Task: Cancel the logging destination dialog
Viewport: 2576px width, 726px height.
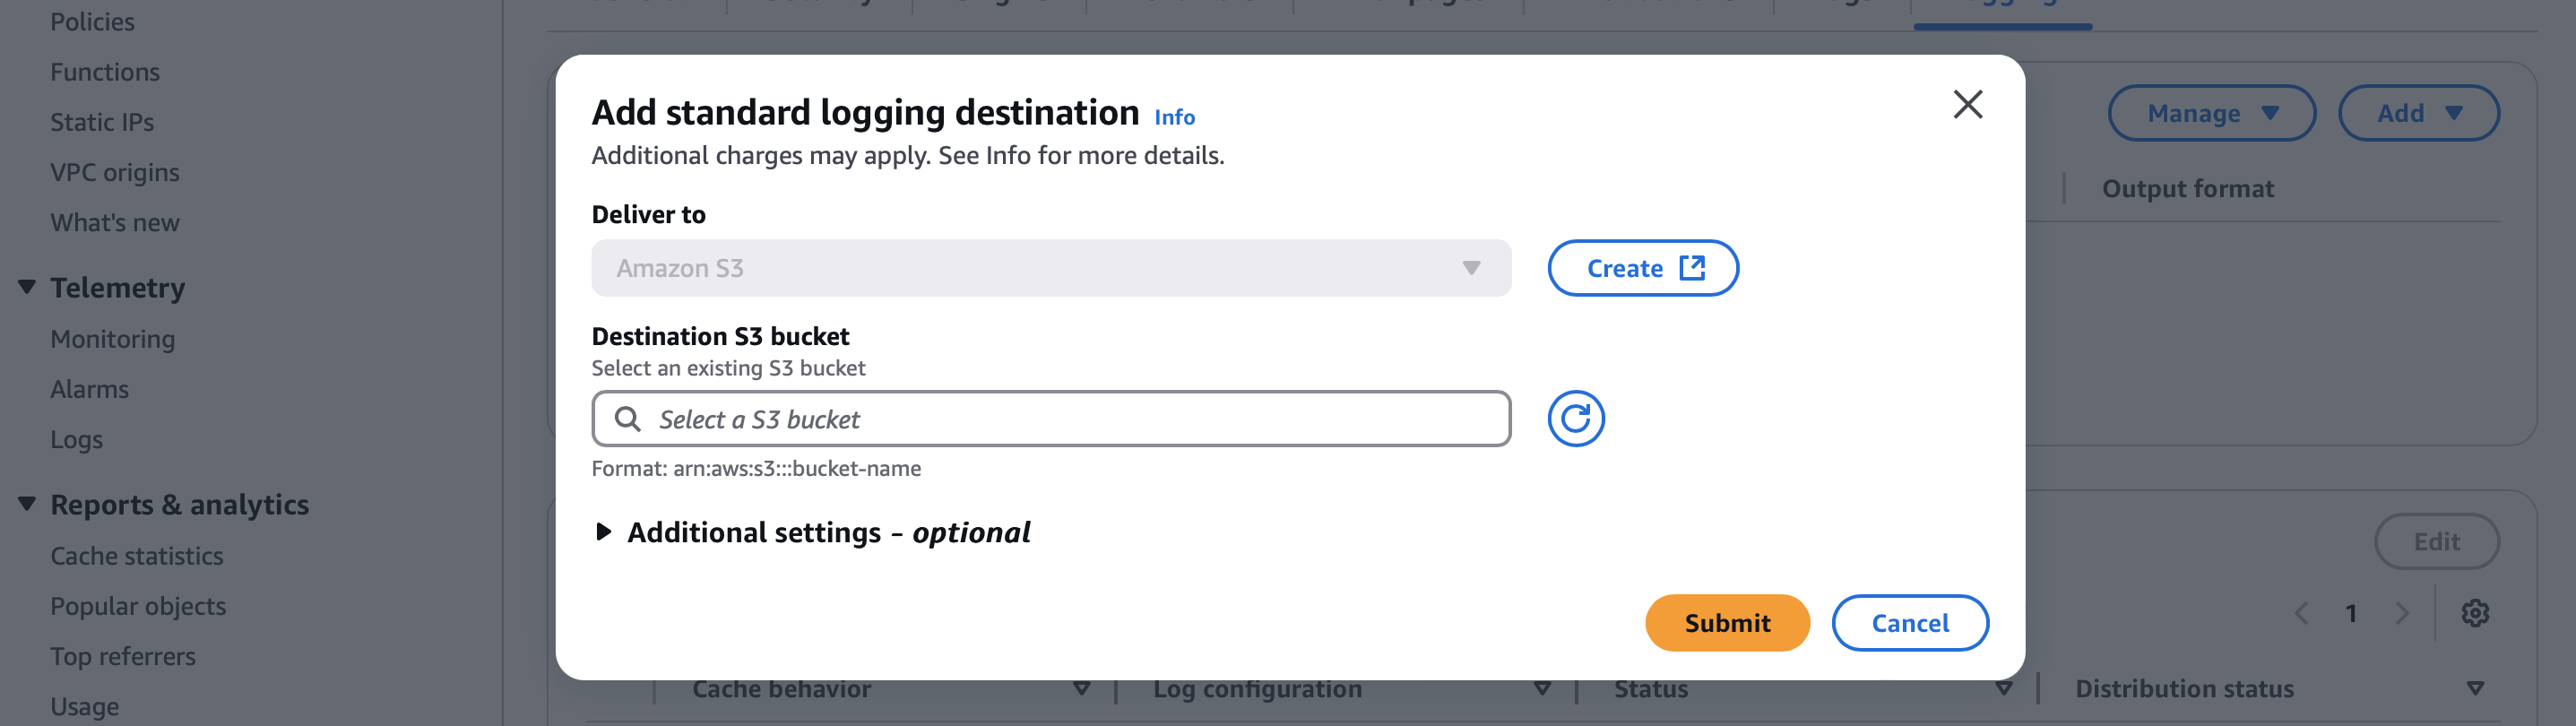Action: 1909,622
